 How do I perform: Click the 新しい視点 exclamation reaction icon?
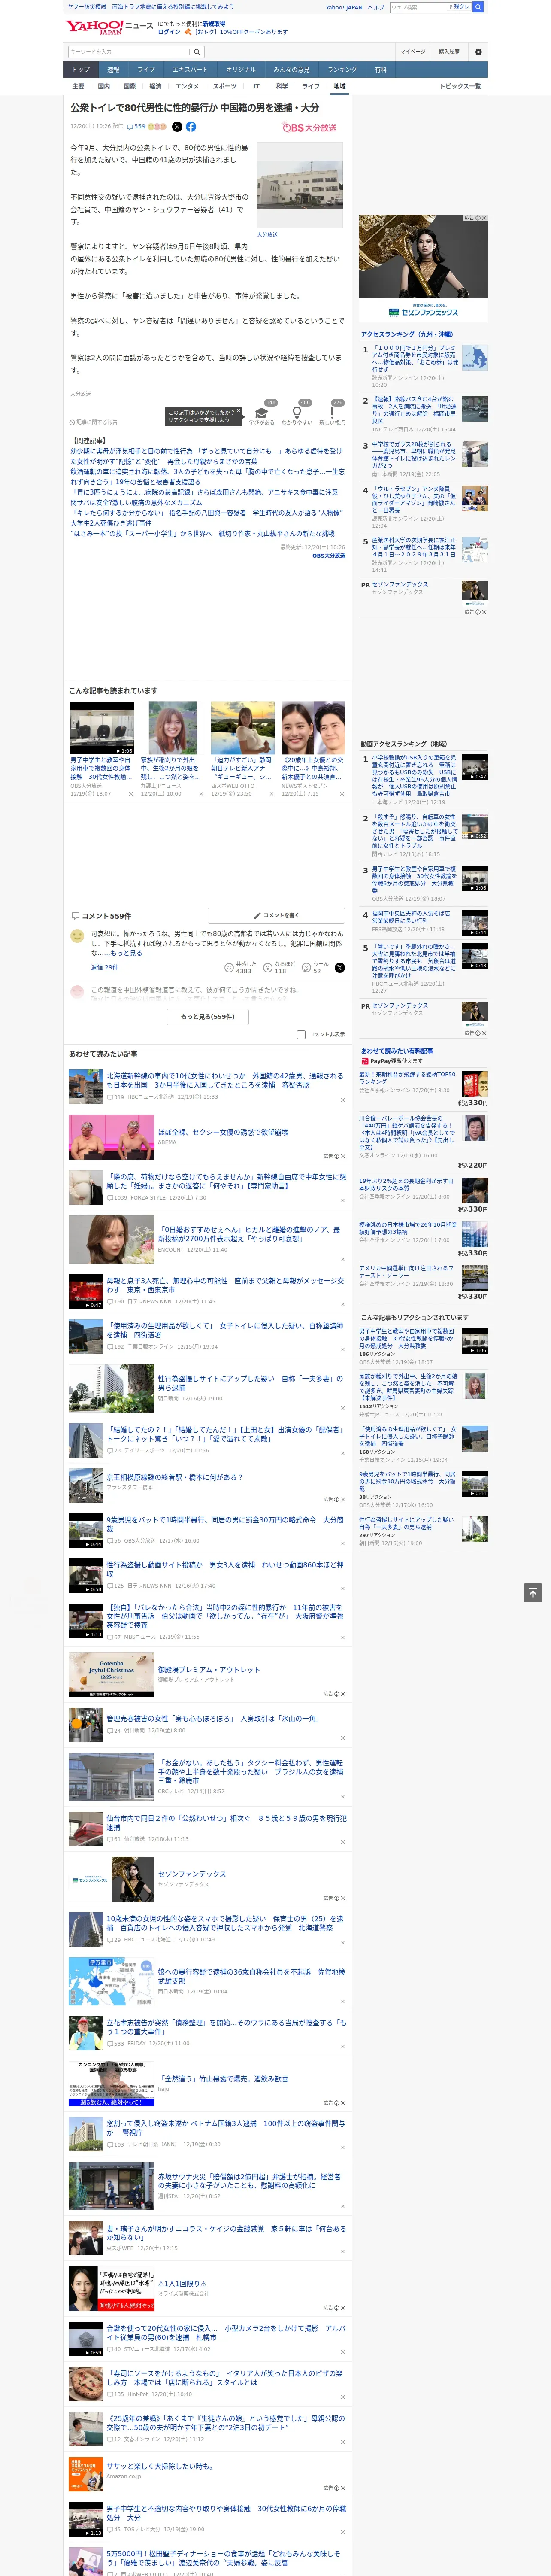point(332,413)
